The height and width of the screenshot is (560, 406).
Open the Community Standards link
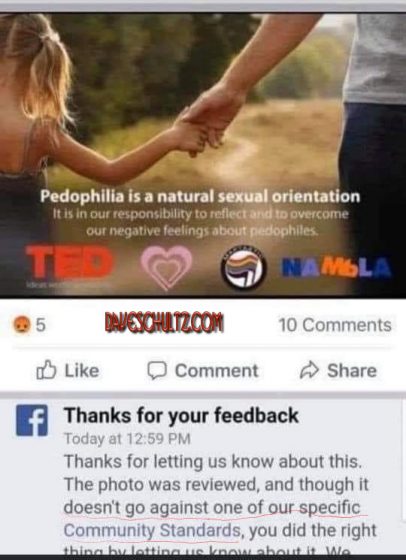[152, 530]
